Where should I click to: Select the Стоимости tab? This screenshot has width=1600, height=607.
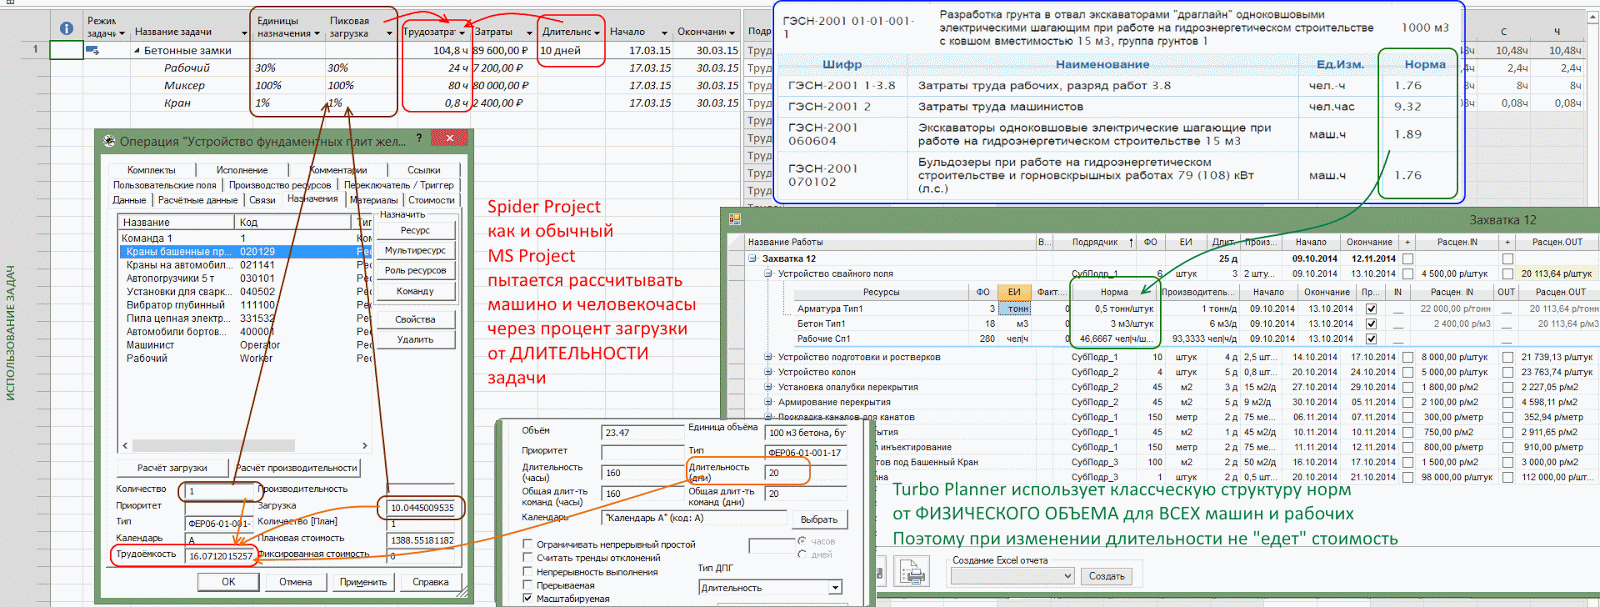point(431,200)
